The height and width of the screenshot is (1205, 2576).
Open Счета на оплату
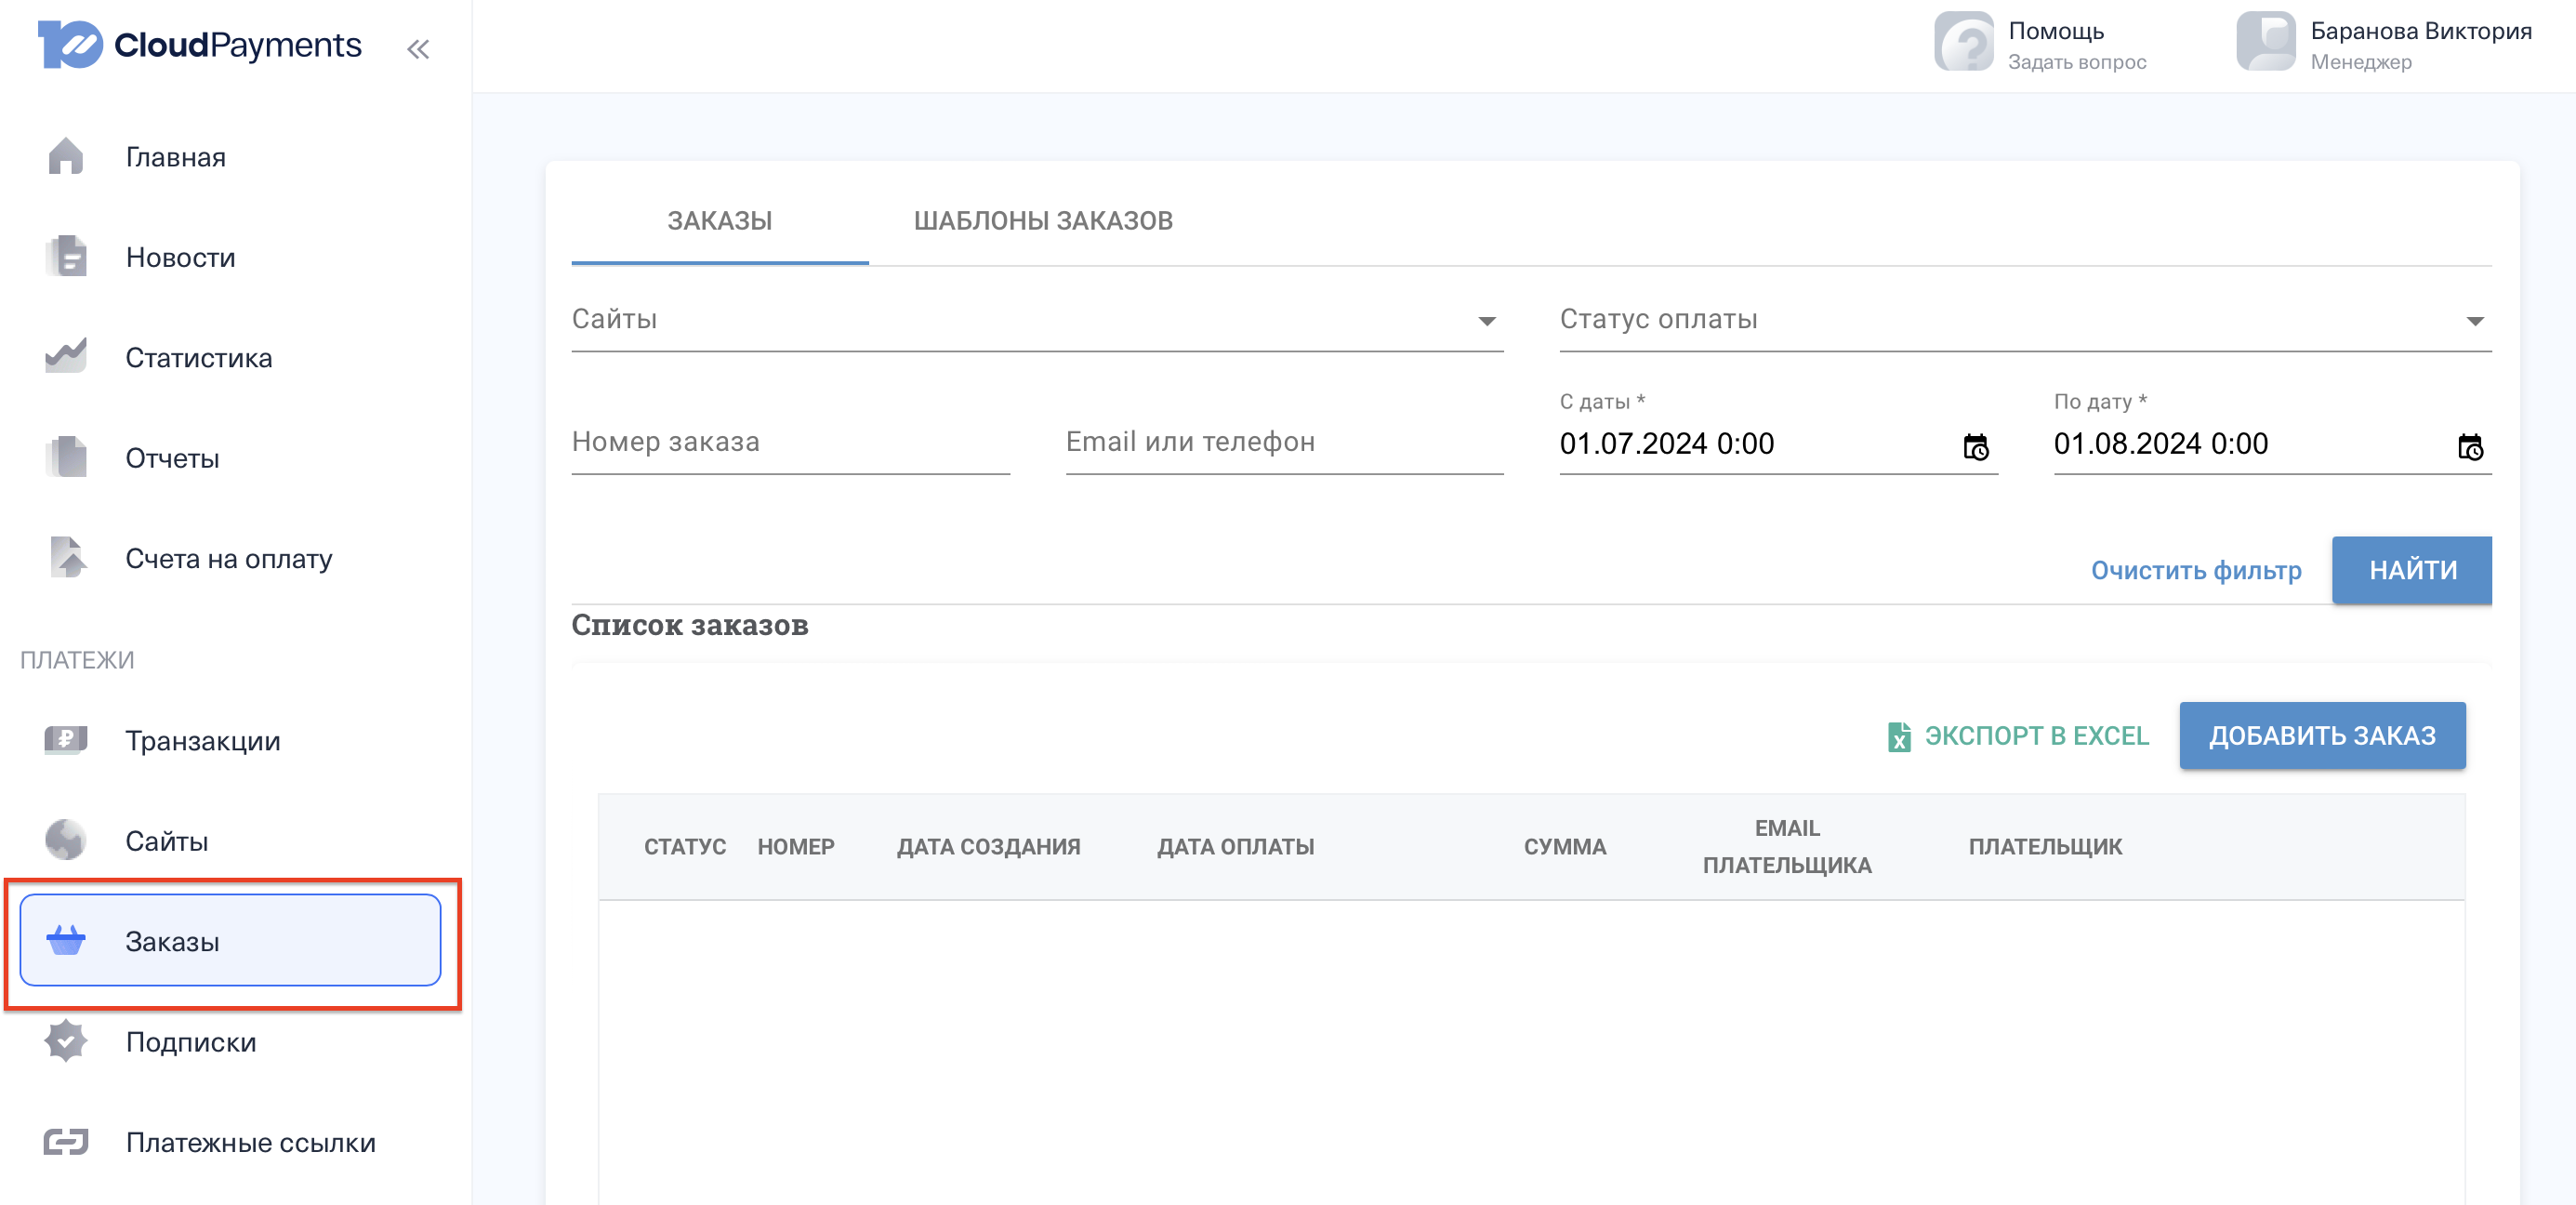[x=230, y=558]
